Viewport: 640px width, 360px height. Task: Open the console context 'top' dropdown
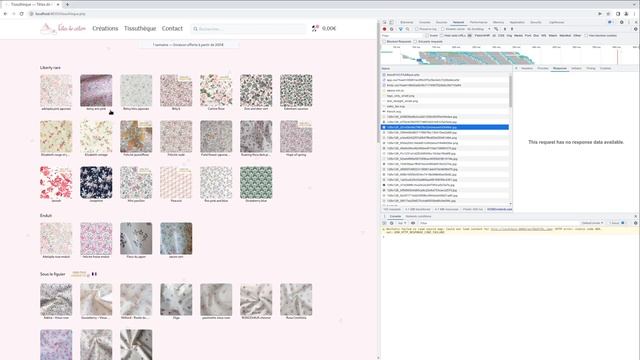[x=402, y=223]
